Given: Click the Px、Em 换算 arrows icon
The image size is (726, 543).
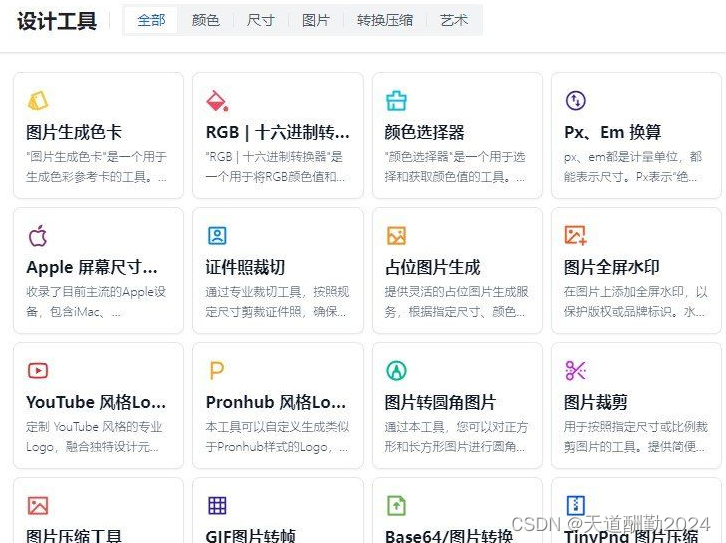Looking at the screenshot, I should coord(576,100).
